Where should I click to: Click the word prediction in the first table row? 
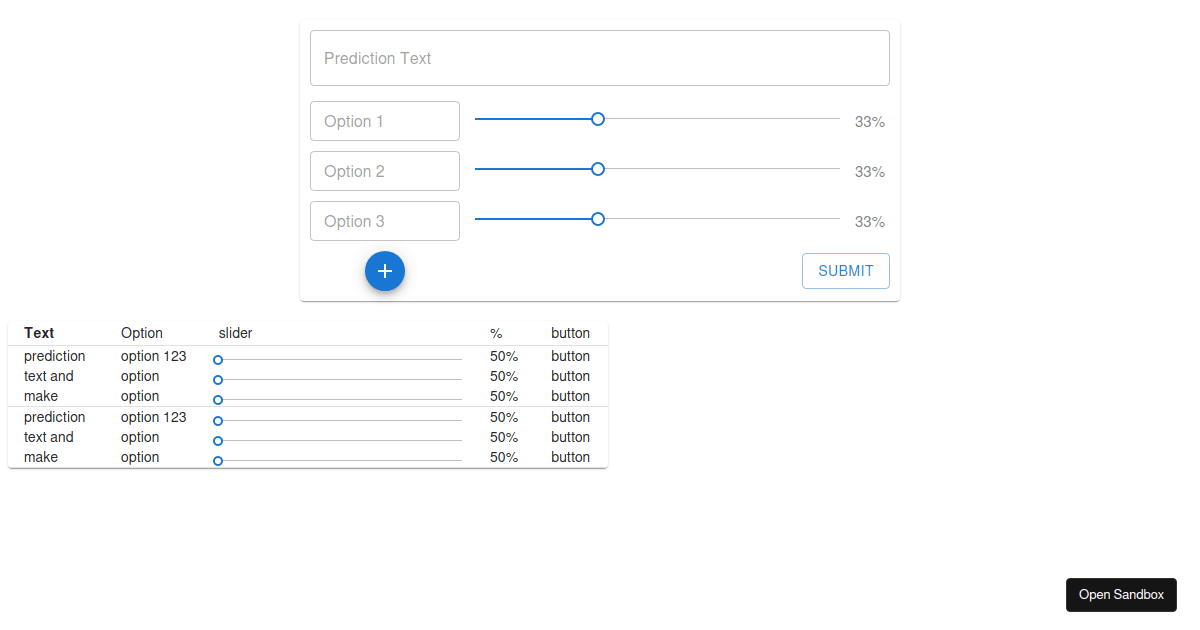click(x=55, y=356)
